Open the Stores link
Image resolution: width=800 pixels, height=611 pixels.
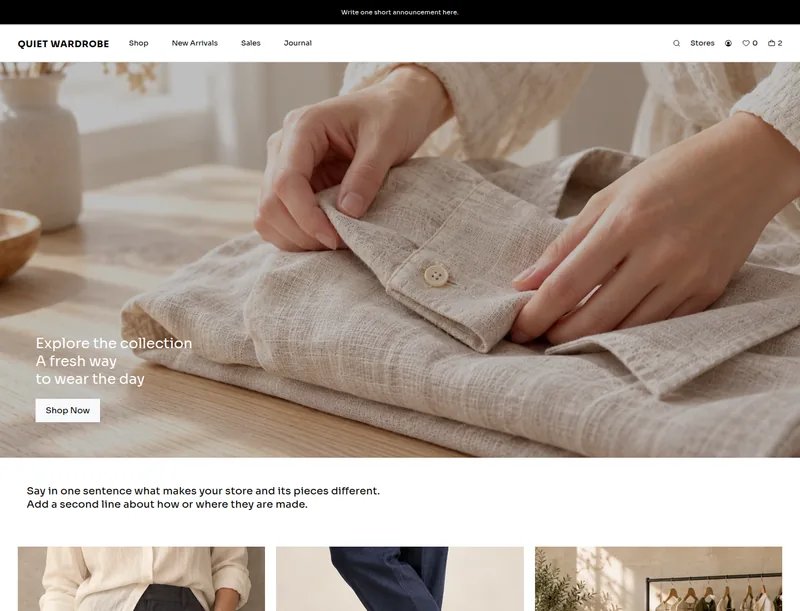[x=702, y=43]
